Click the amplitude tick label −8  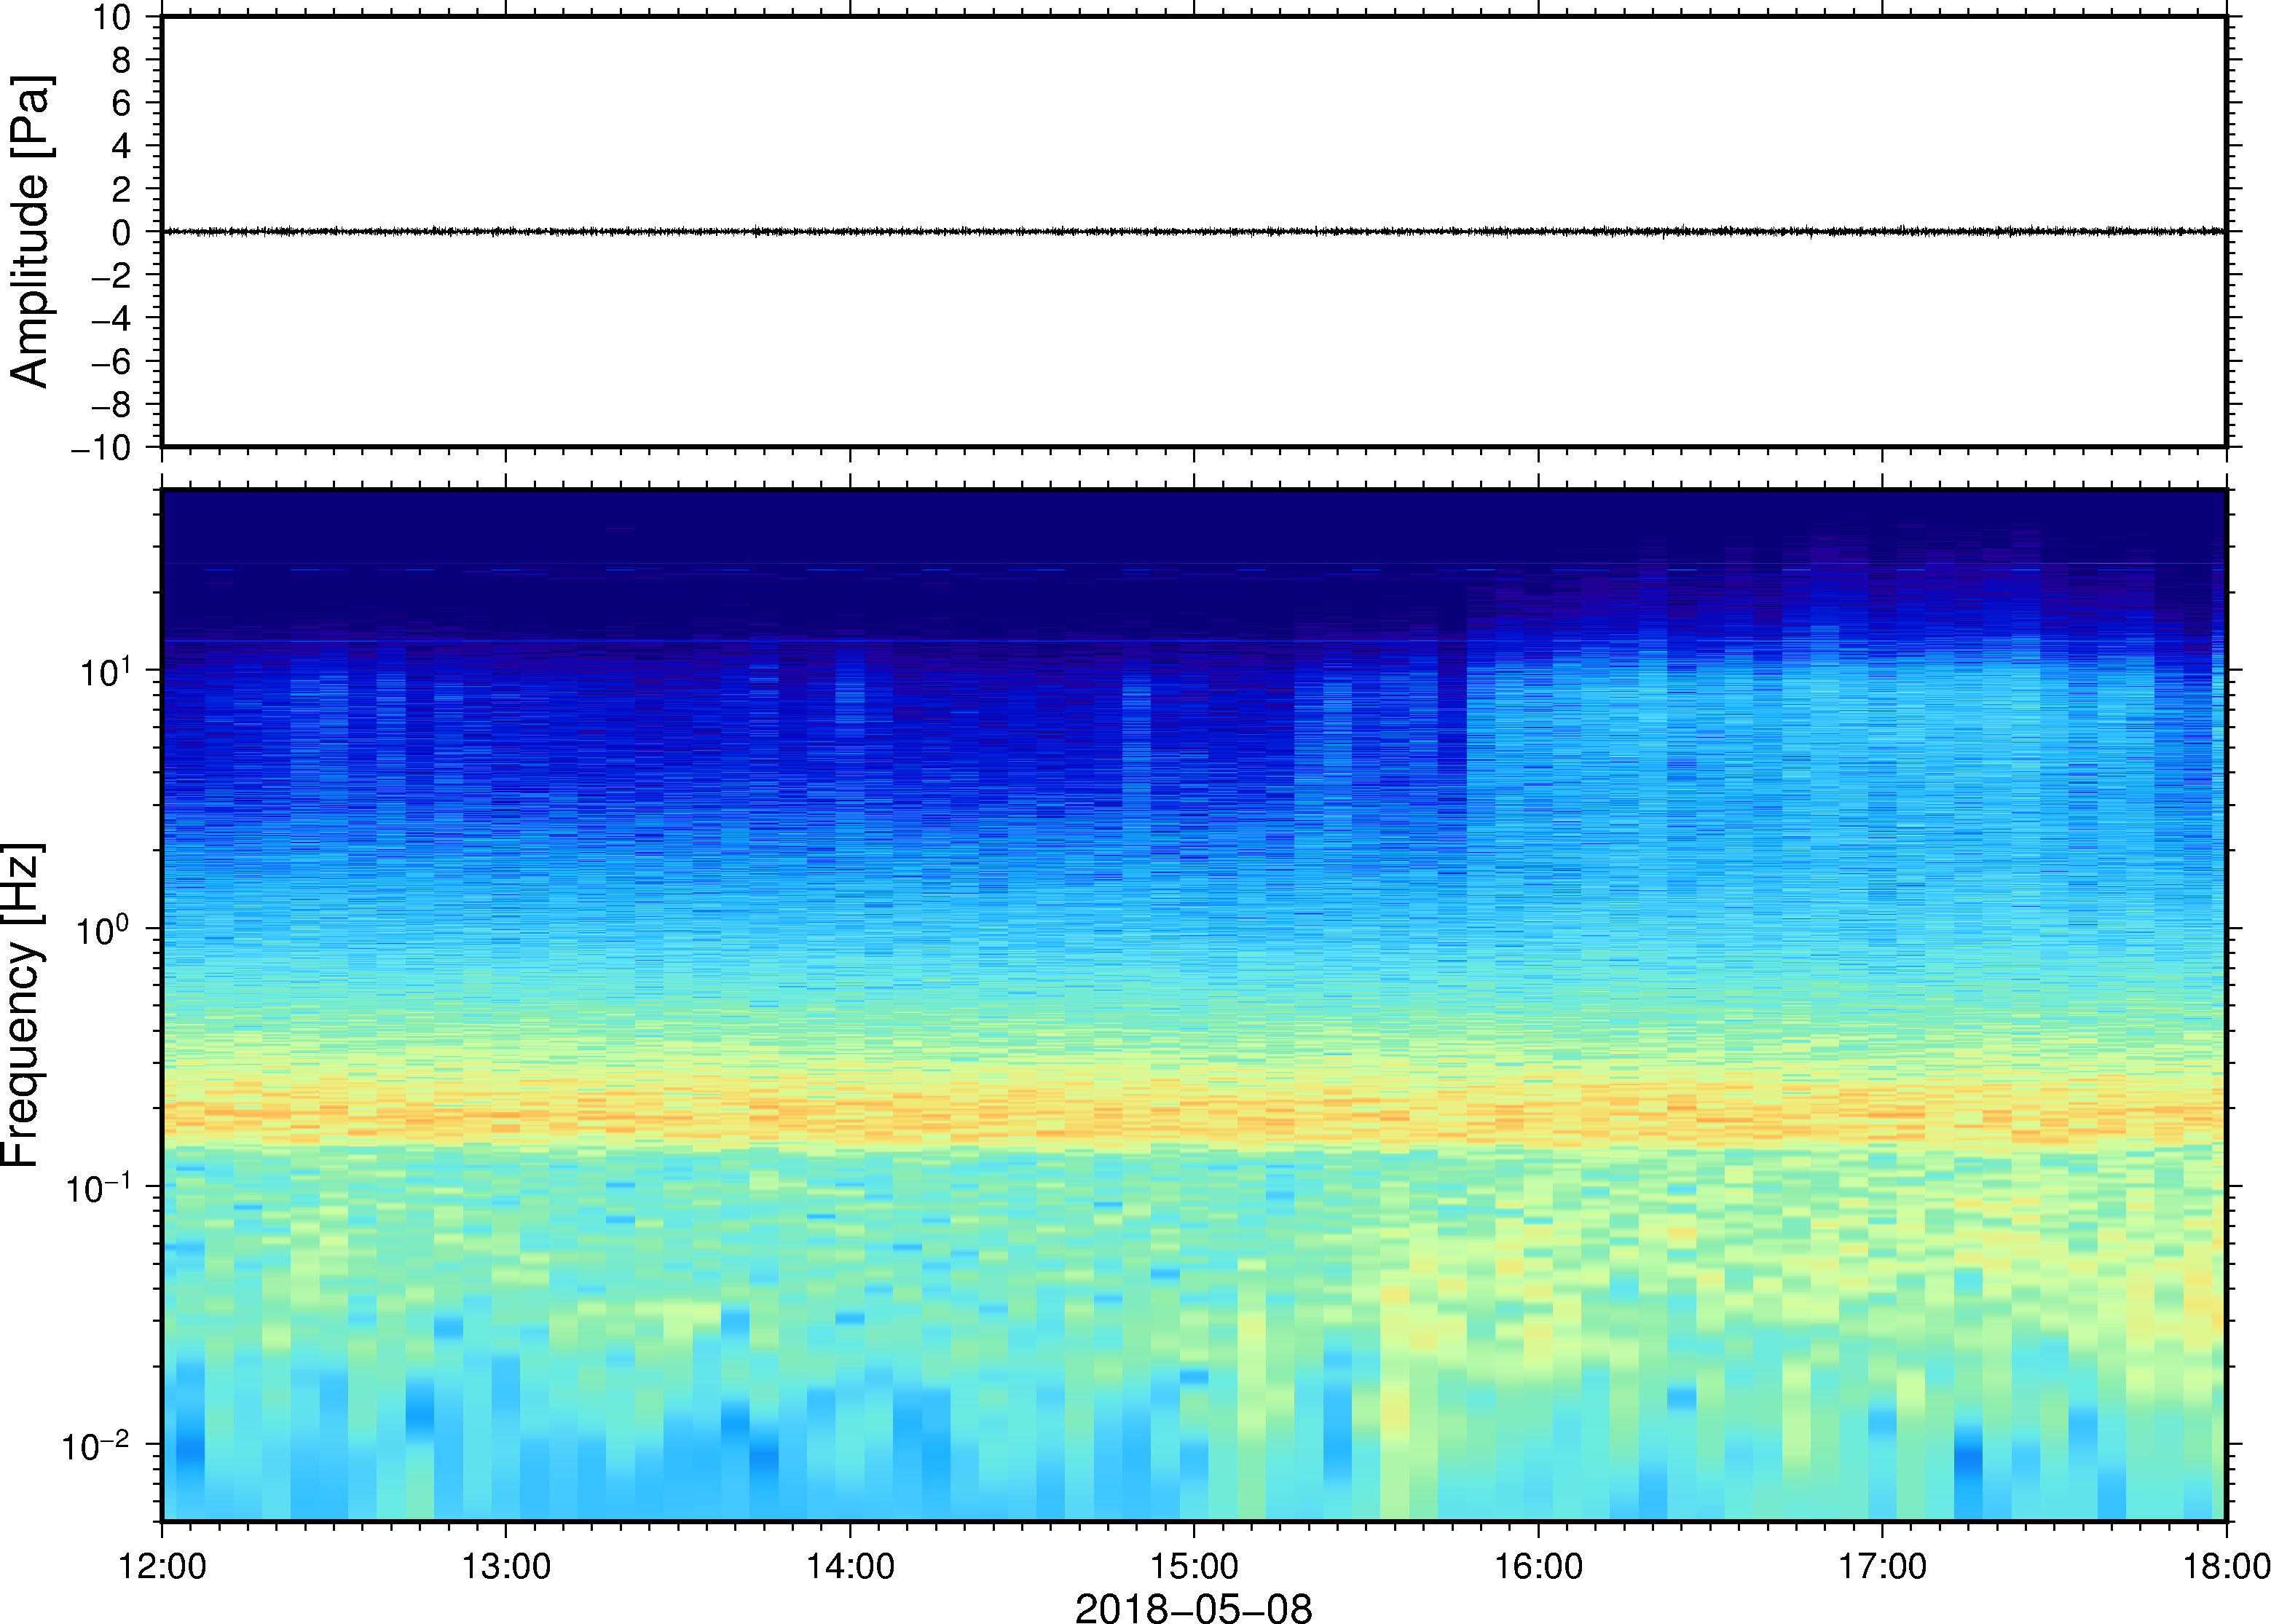[111, 404]
